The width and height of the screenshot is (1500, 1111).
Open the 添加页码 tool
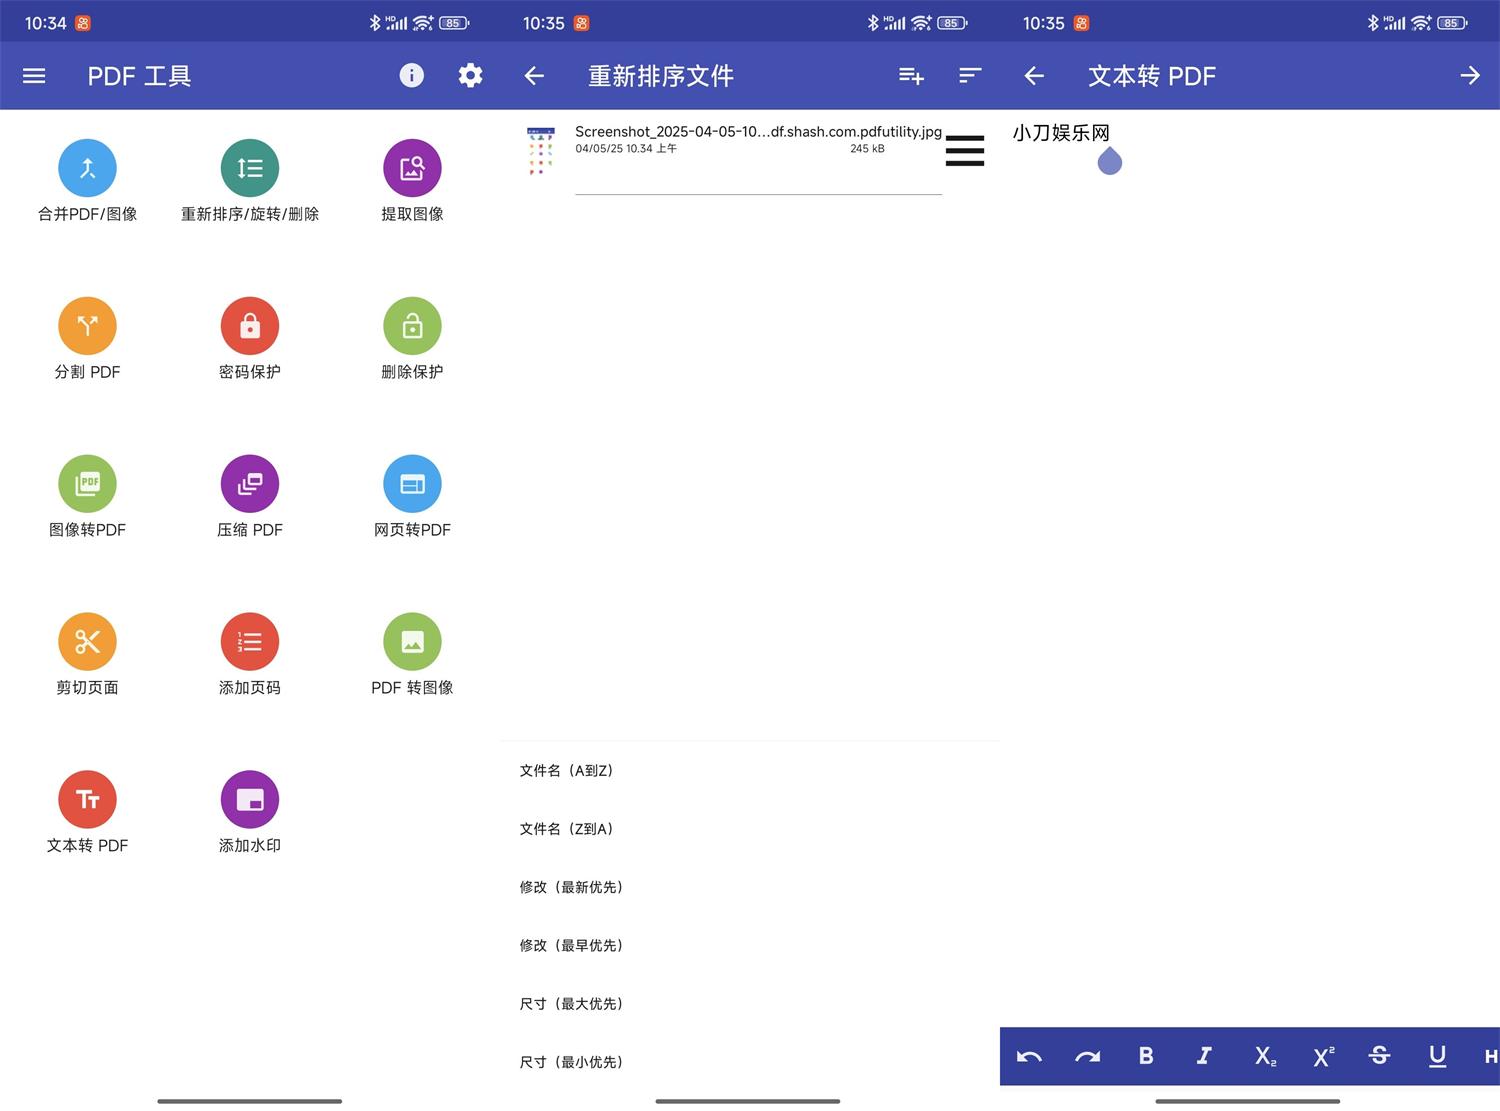[249, 653]
